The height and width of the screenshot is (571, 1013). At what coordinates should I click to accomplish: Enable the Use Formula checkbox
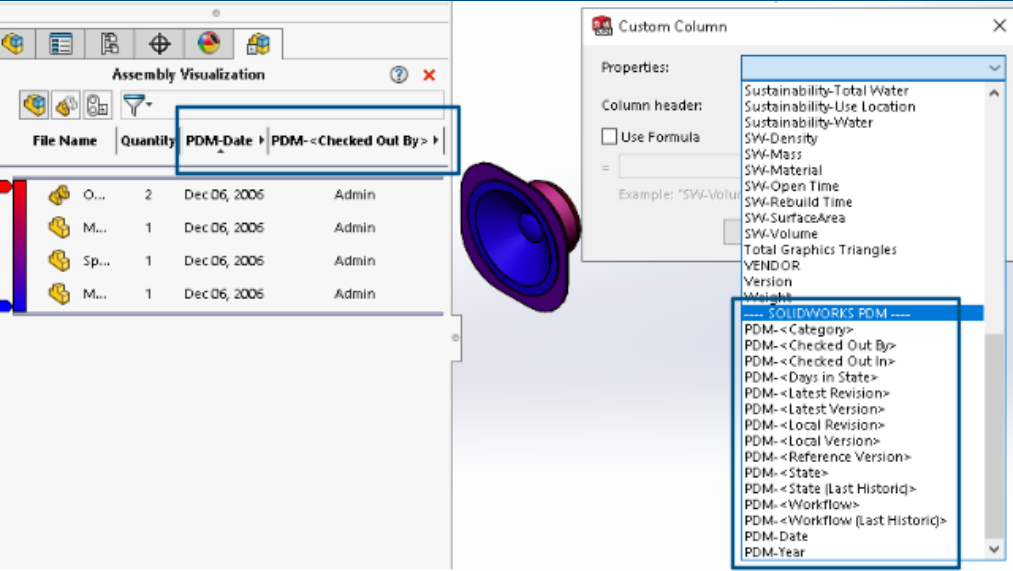pos(609,136)
